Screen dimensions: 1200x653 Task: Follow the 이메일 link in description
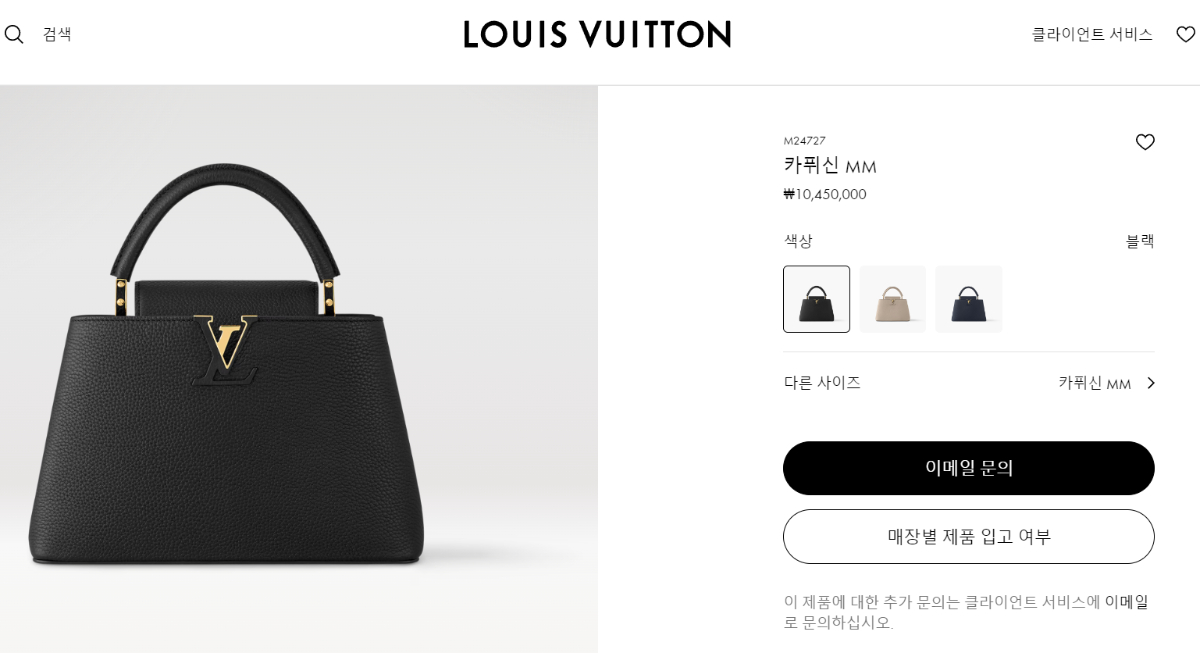[x=1126, y=601]
